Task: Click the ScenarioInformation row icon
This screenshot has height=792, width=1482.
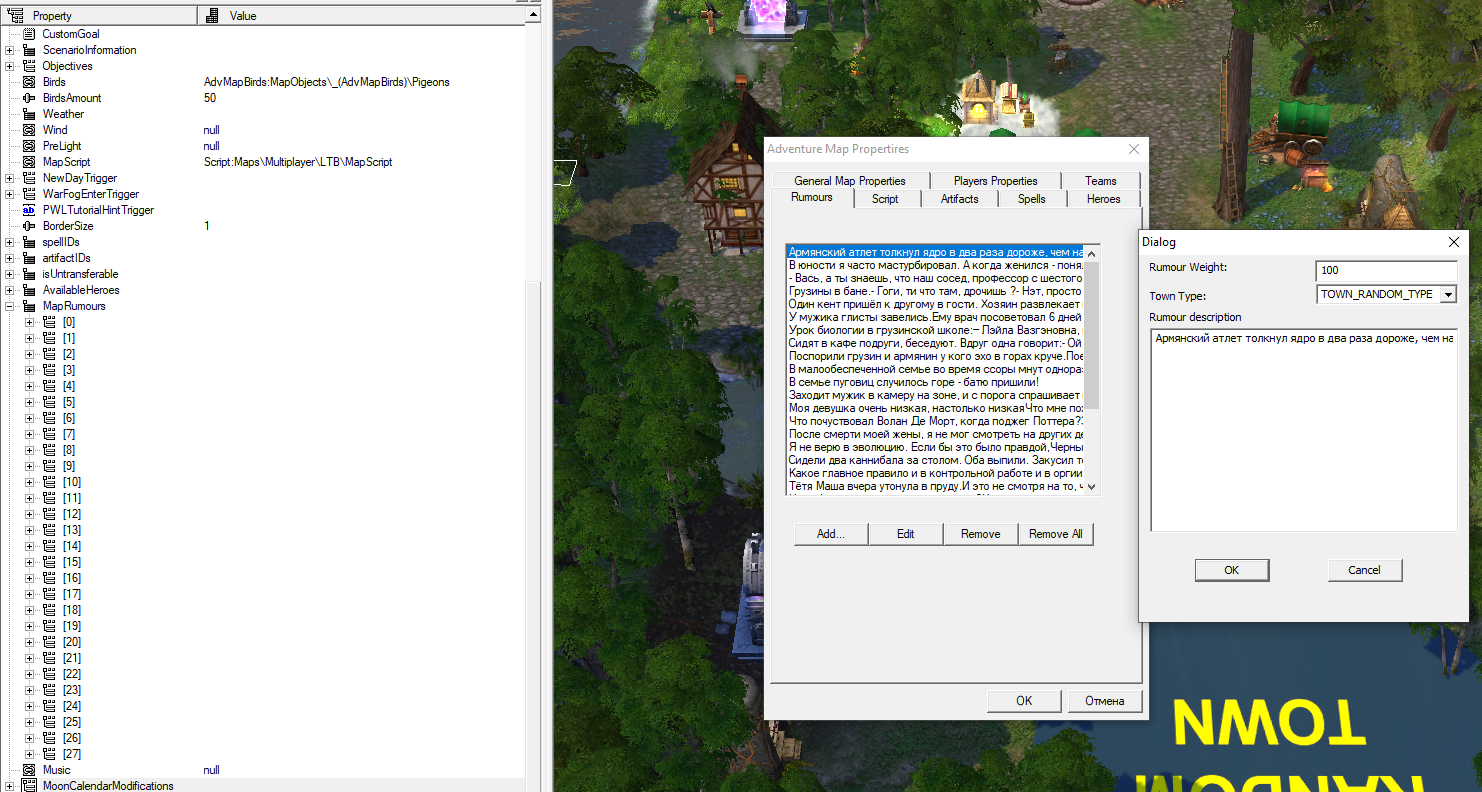Action: pos(29,50)
